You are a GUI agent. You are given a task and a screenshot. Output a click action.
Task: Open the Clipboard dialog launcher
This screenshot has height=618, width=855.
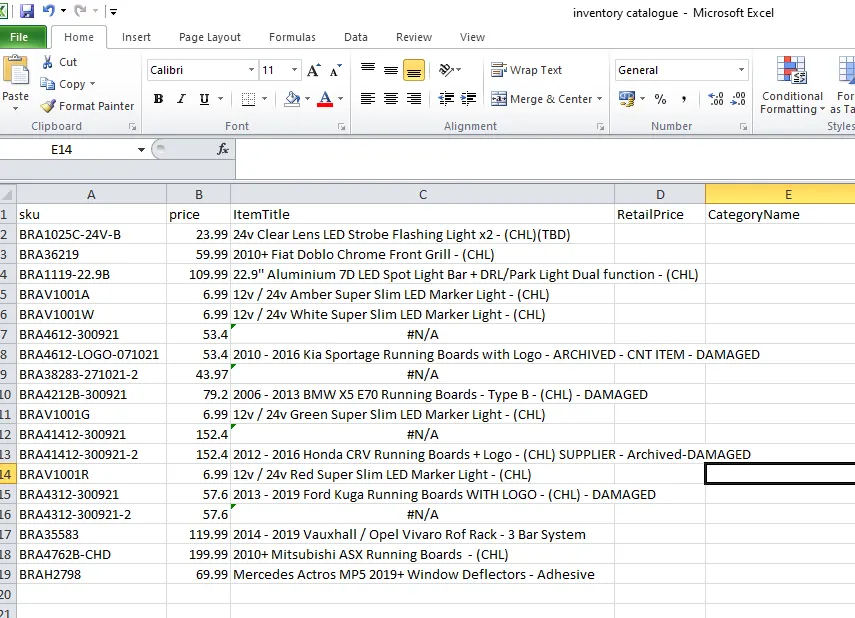tap(133, 127)
